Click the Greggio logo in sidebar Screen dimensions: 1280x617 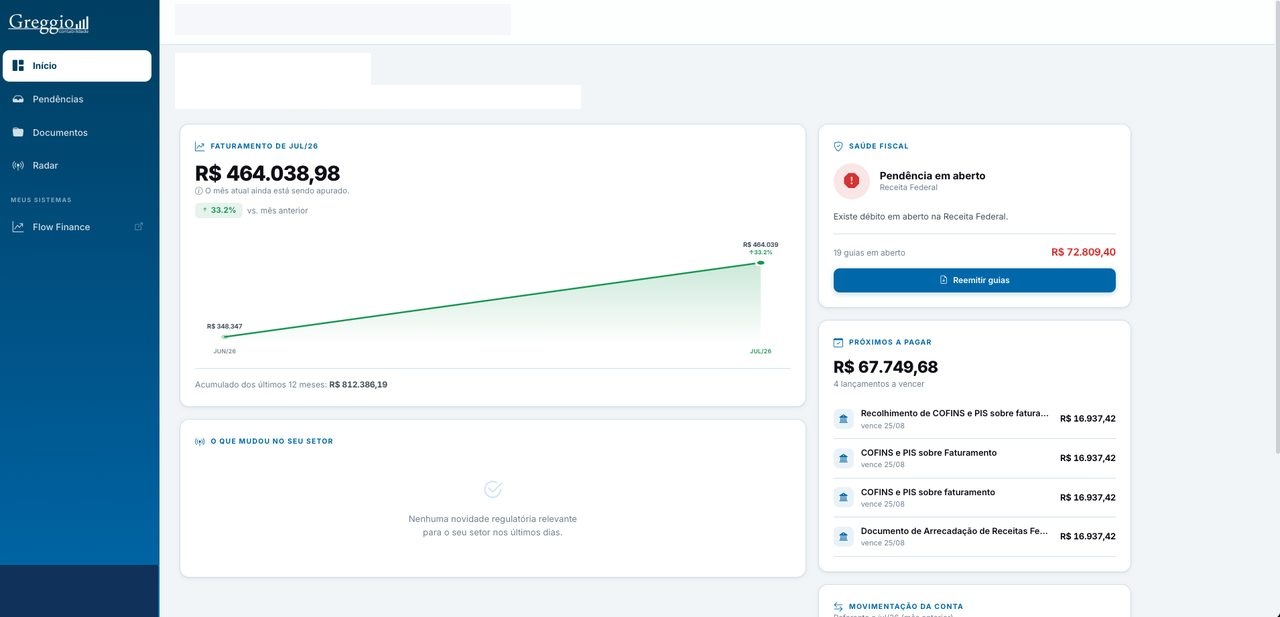point(49,22)
